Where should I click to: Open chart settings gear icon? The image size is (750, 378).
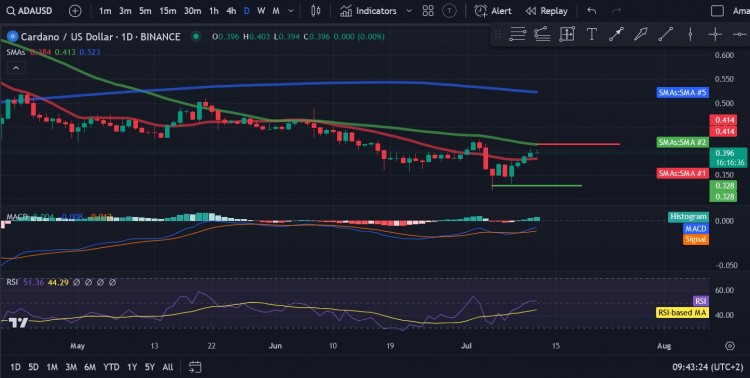coord(730,345)
